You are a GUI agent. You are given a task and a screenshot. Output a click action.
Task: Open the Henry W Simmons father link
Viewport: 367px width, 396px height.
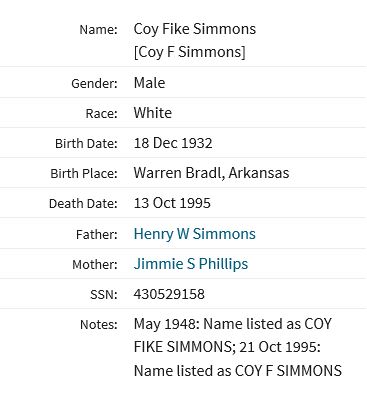coord(195,234)
